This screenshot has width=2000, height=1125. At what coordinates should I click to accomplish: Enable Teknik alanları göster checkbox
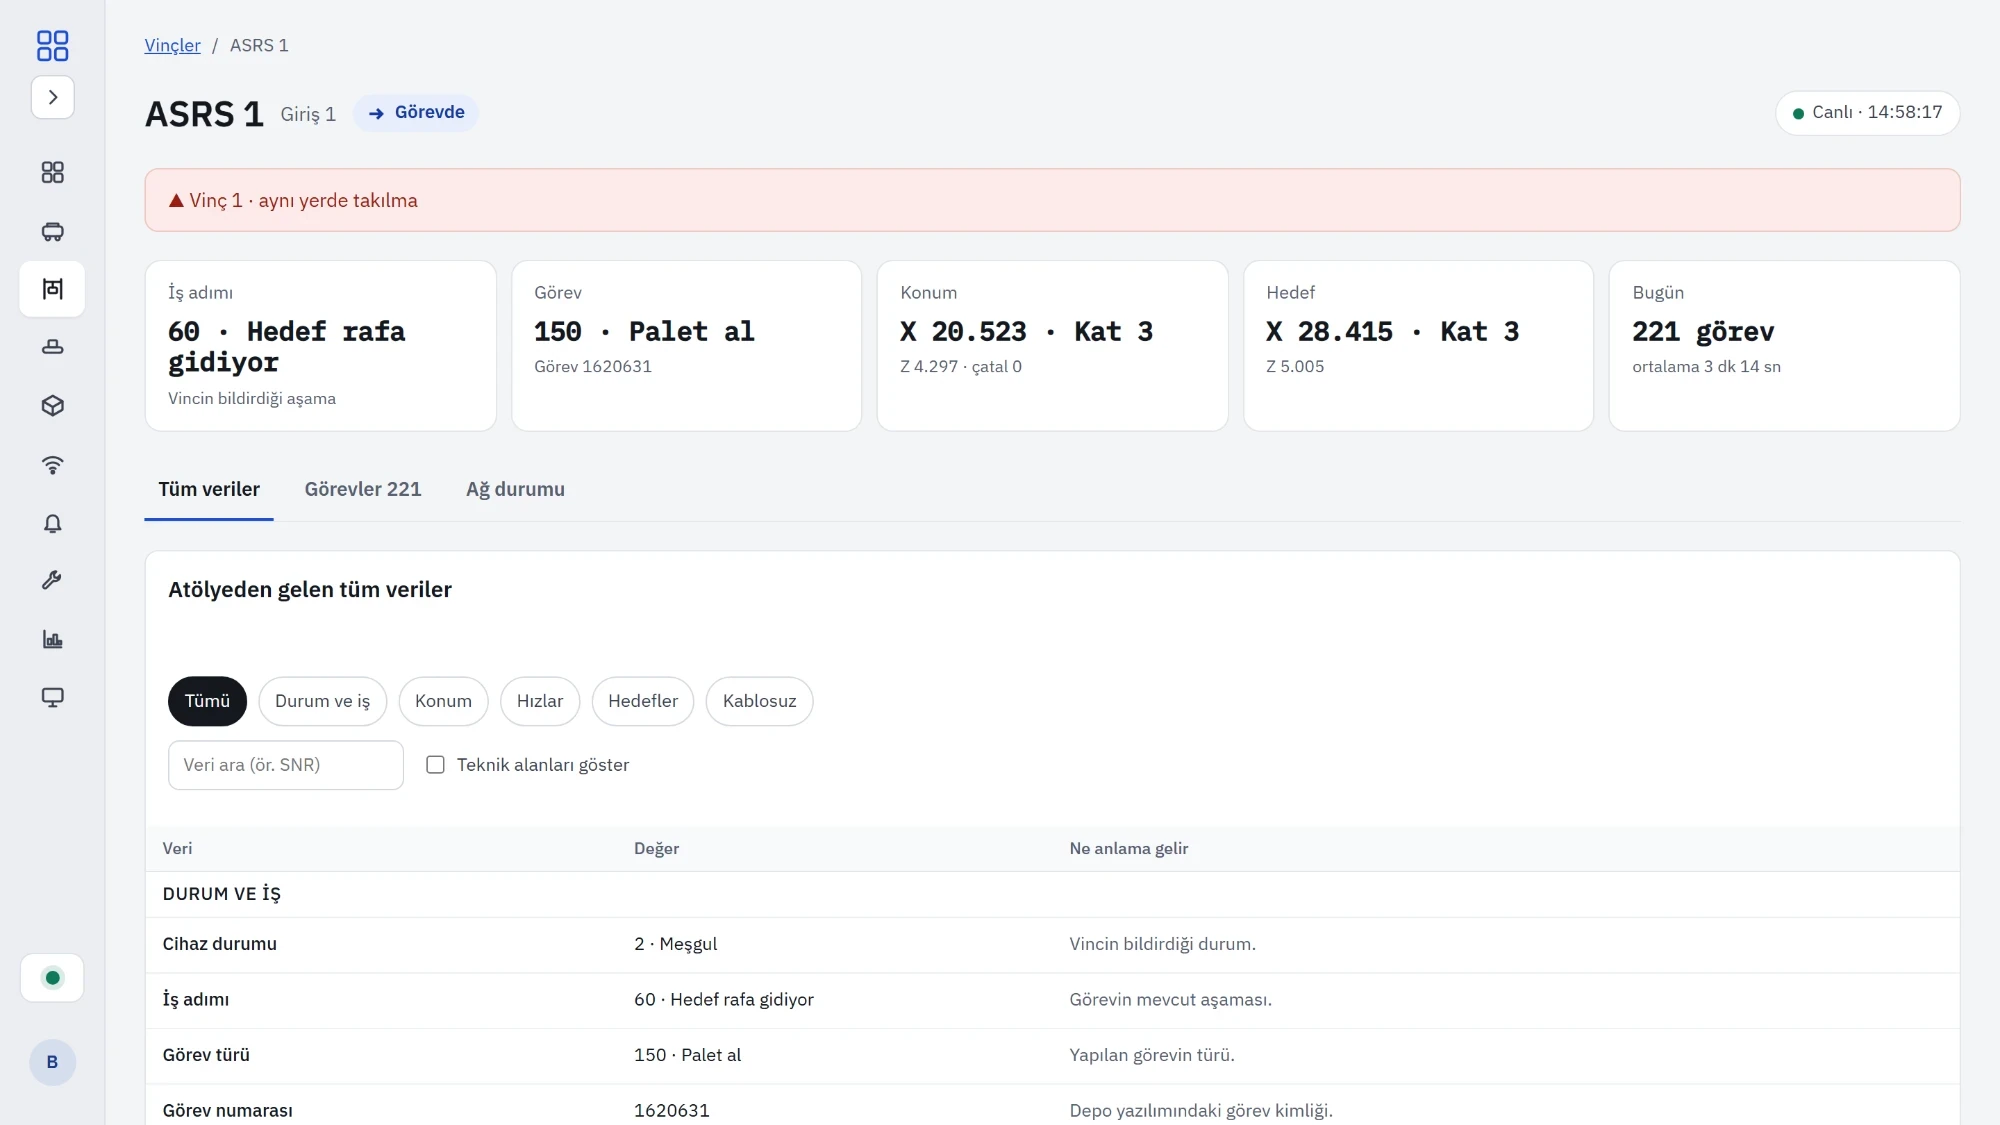coord(435,765)
